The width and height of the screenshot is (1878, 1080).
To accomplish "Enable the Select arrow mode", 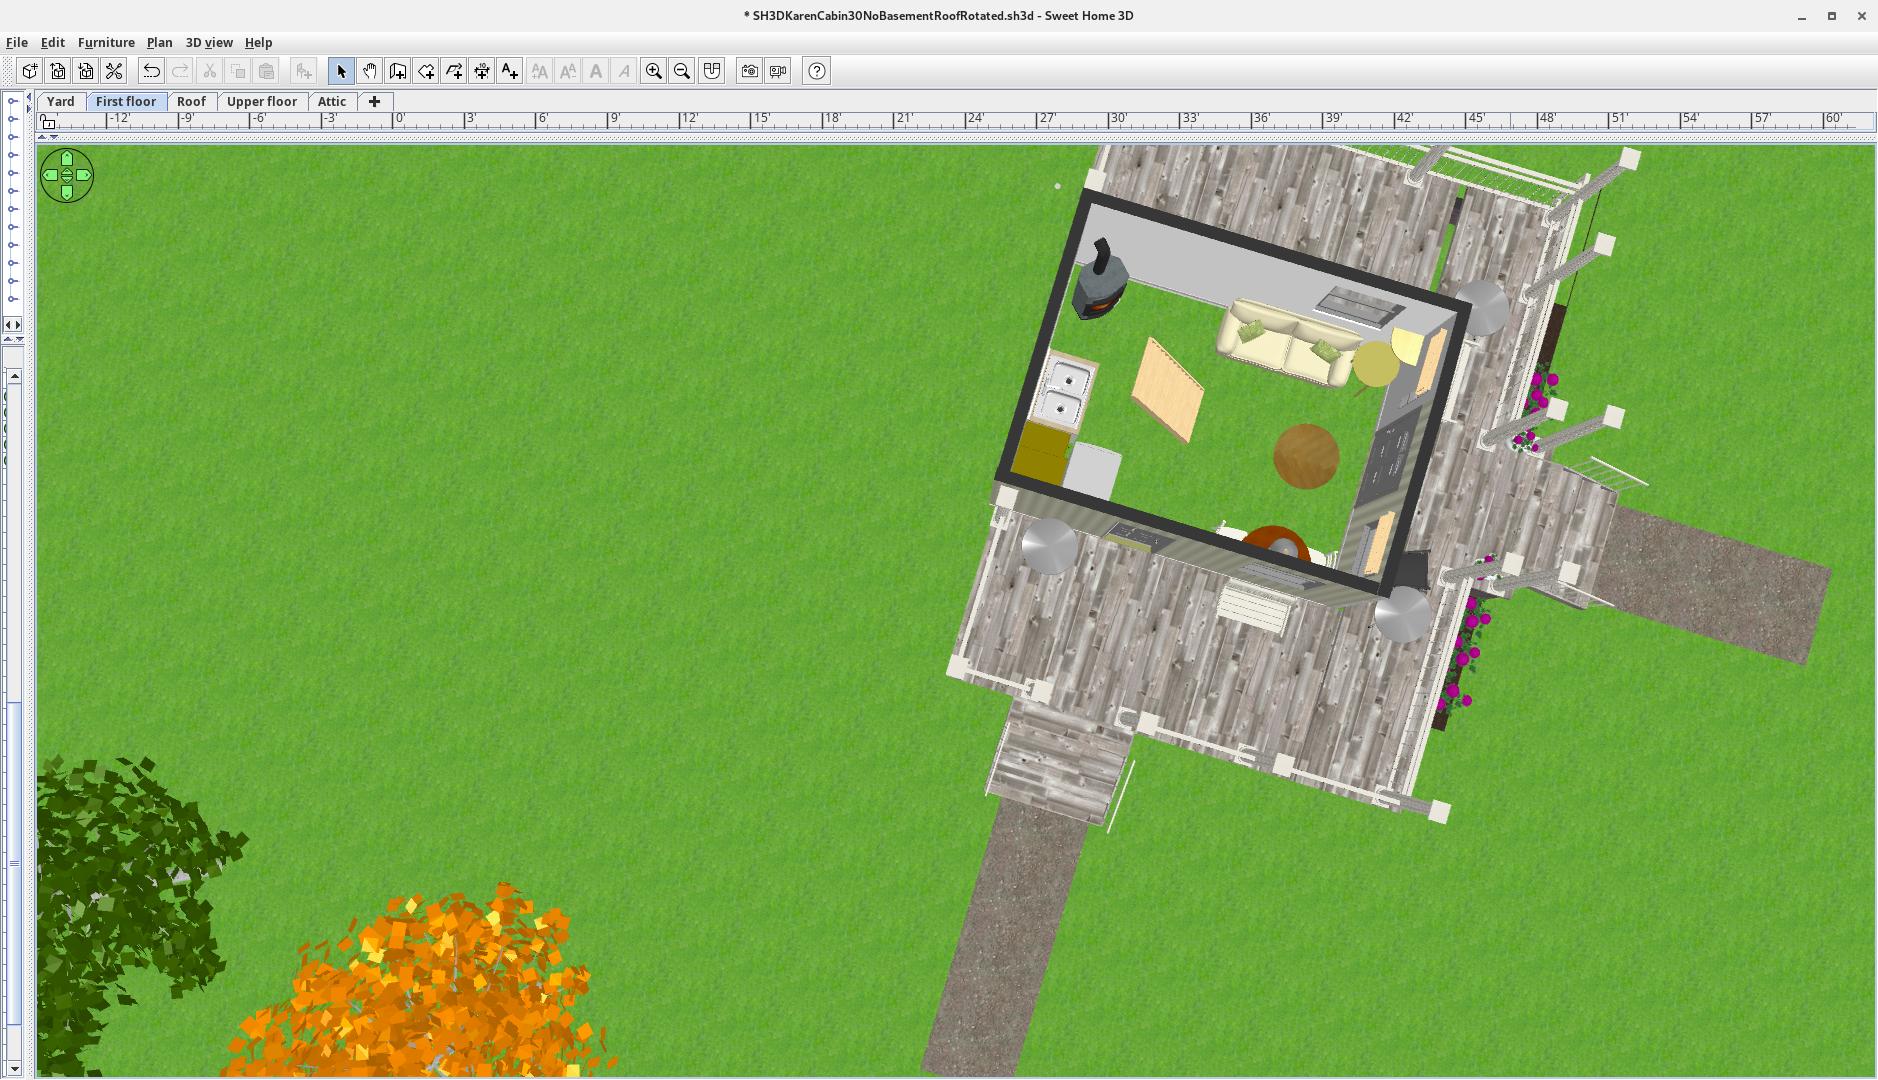I will click(x=341, y=71).
